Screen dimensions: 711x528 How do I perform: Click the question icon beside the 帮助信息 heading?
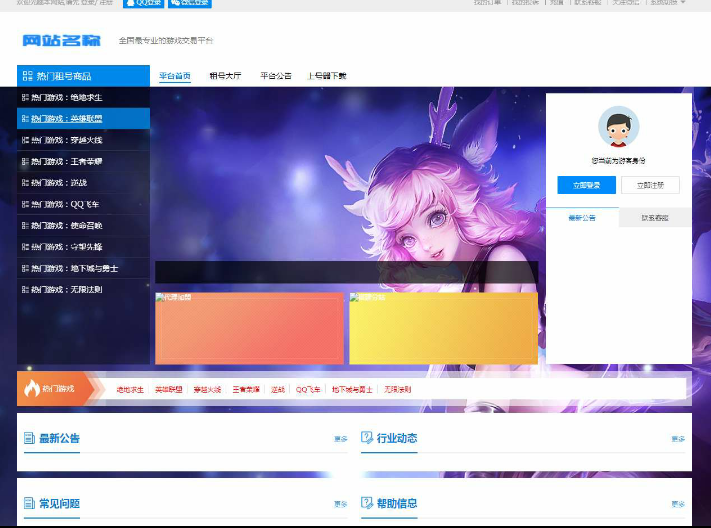point(366,503)
